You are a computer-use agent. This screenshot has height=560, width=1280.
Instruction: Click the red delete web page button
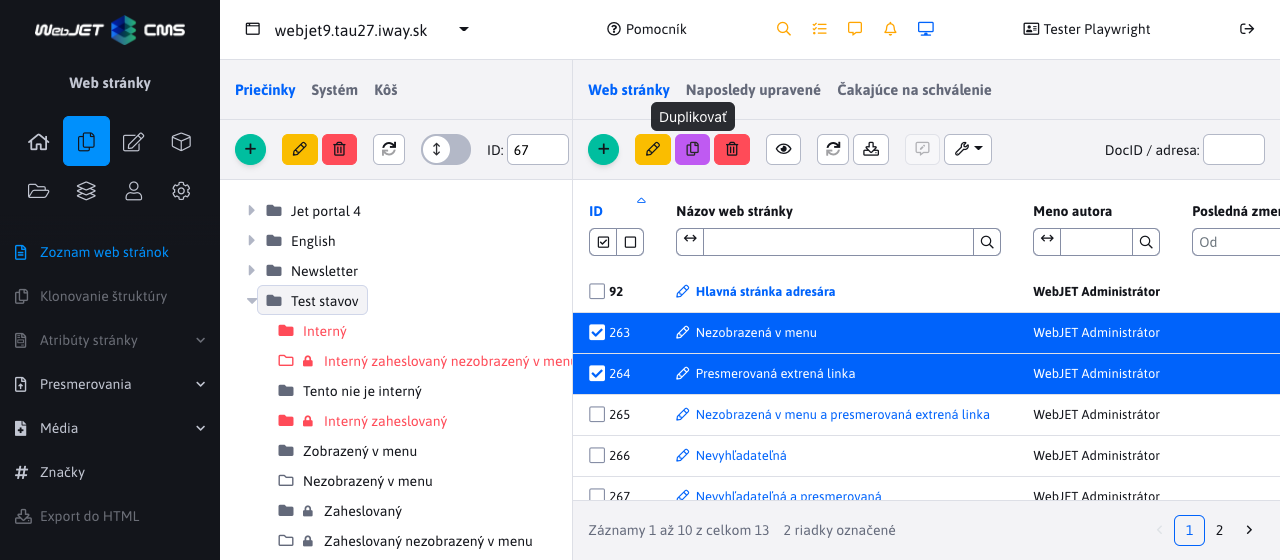(732, 150)
